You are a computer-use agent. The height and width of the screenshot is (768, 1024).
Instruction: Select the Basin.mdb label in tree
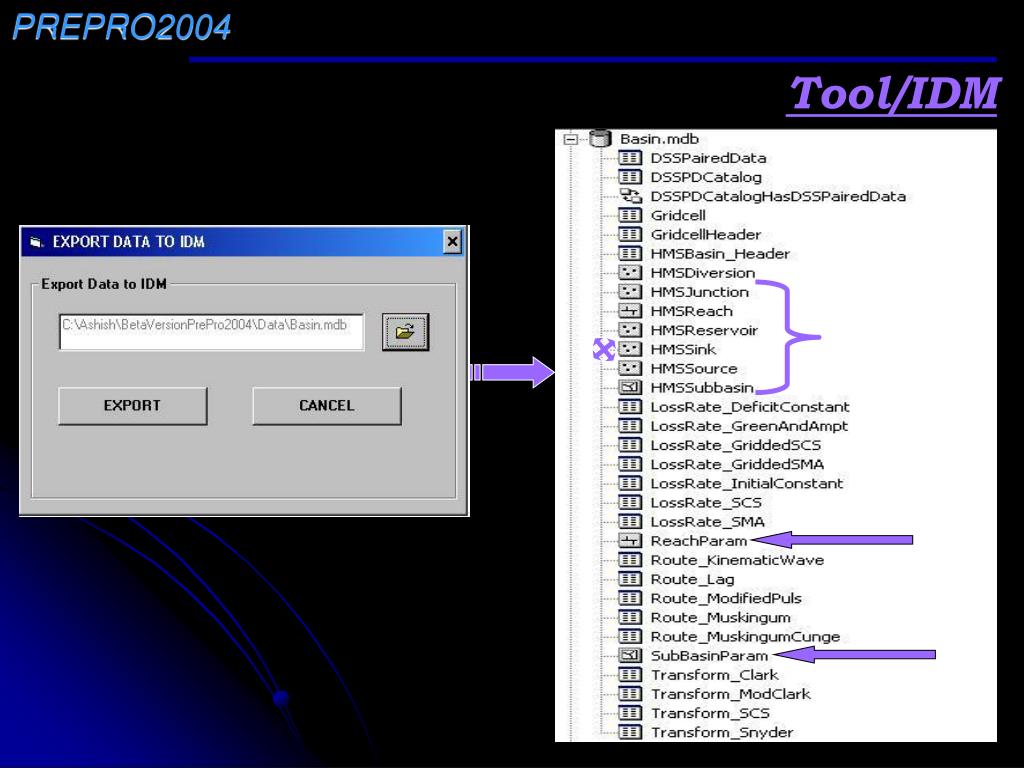coord(659,139)
